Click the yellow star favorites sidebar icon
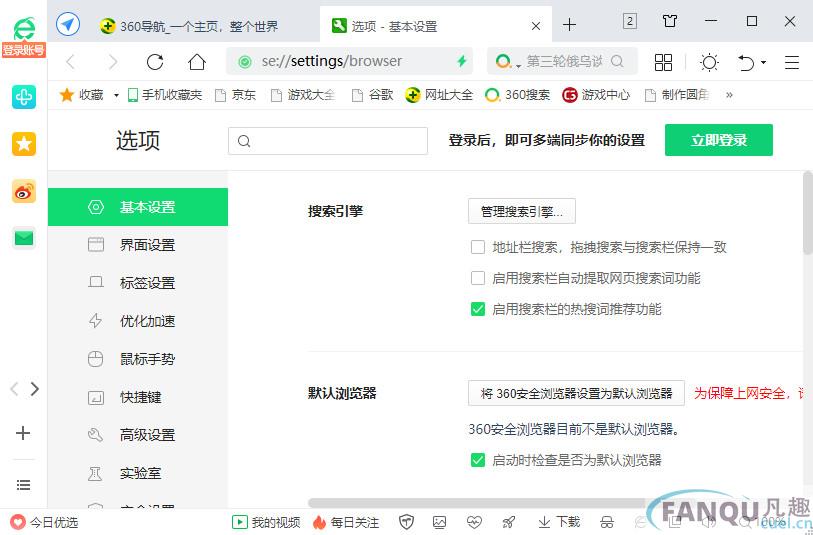 (x=24, y=144)
